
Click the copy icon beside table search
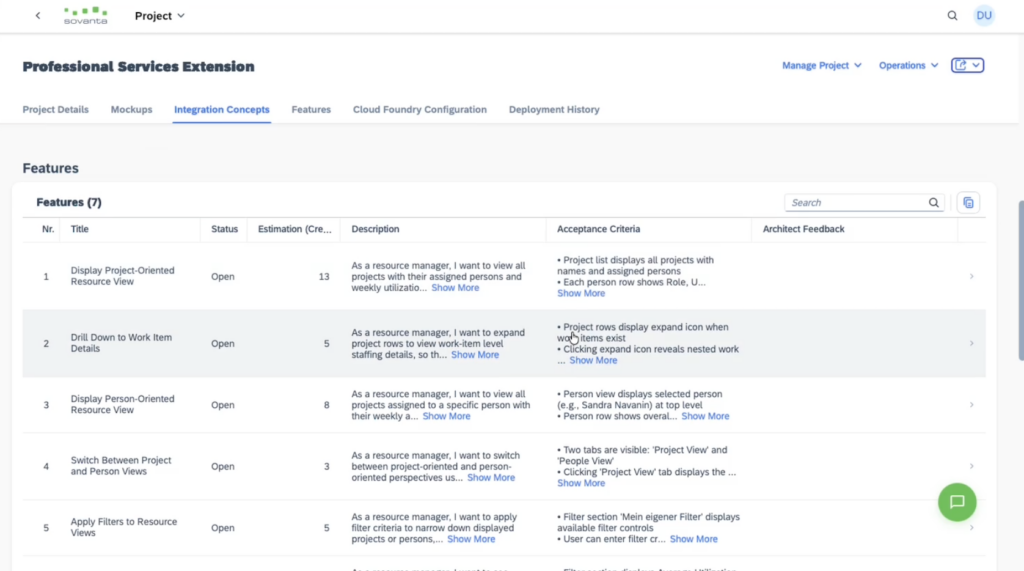(x=968, y=203)
